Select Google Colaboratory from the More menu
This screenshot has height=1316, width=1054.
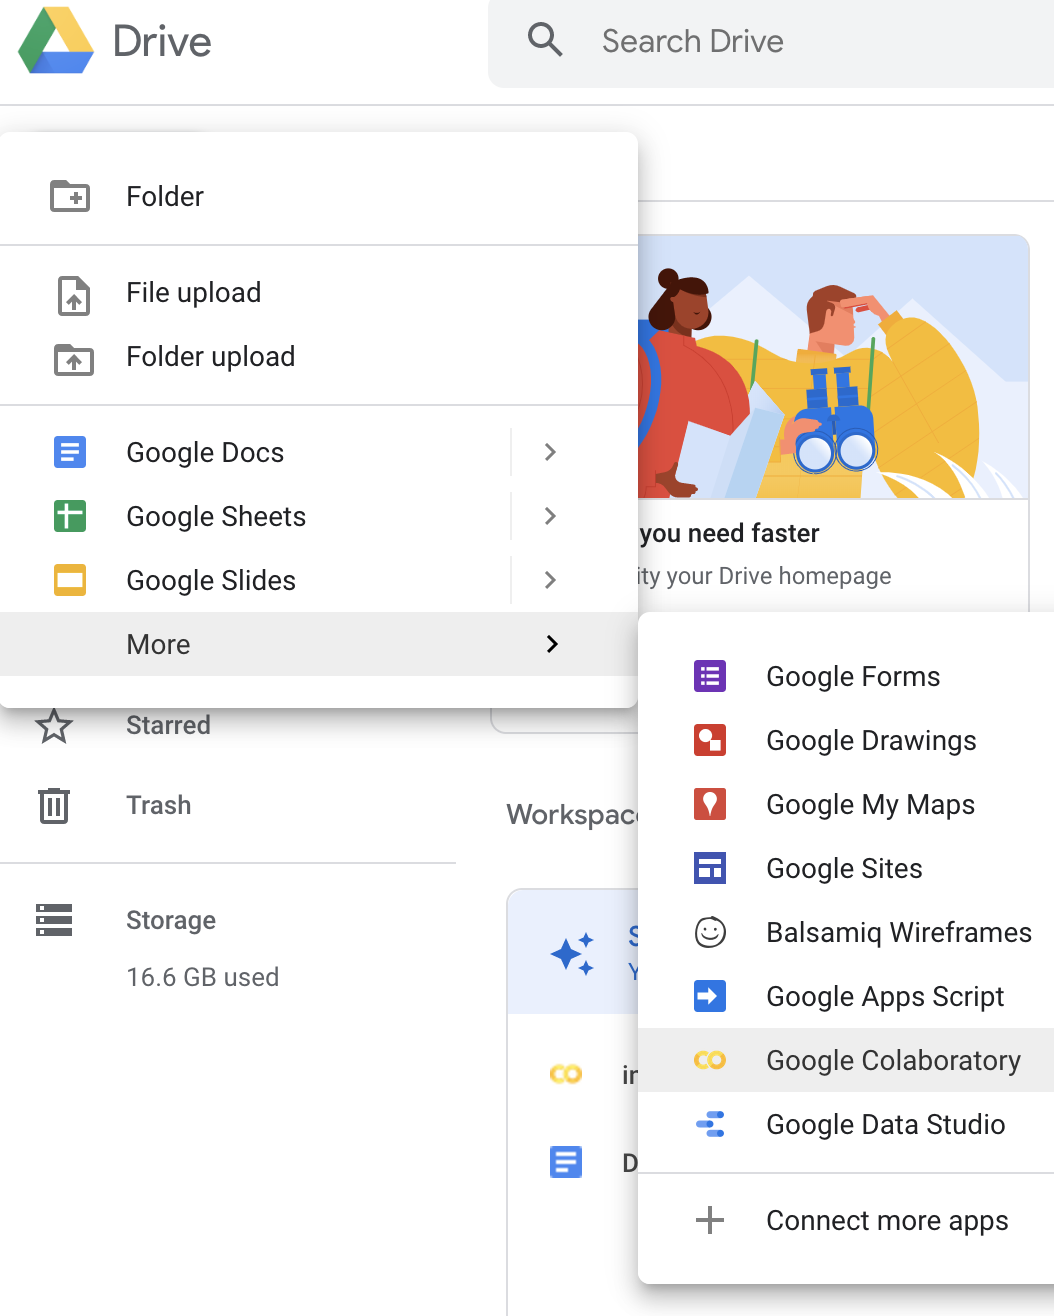846,1060
